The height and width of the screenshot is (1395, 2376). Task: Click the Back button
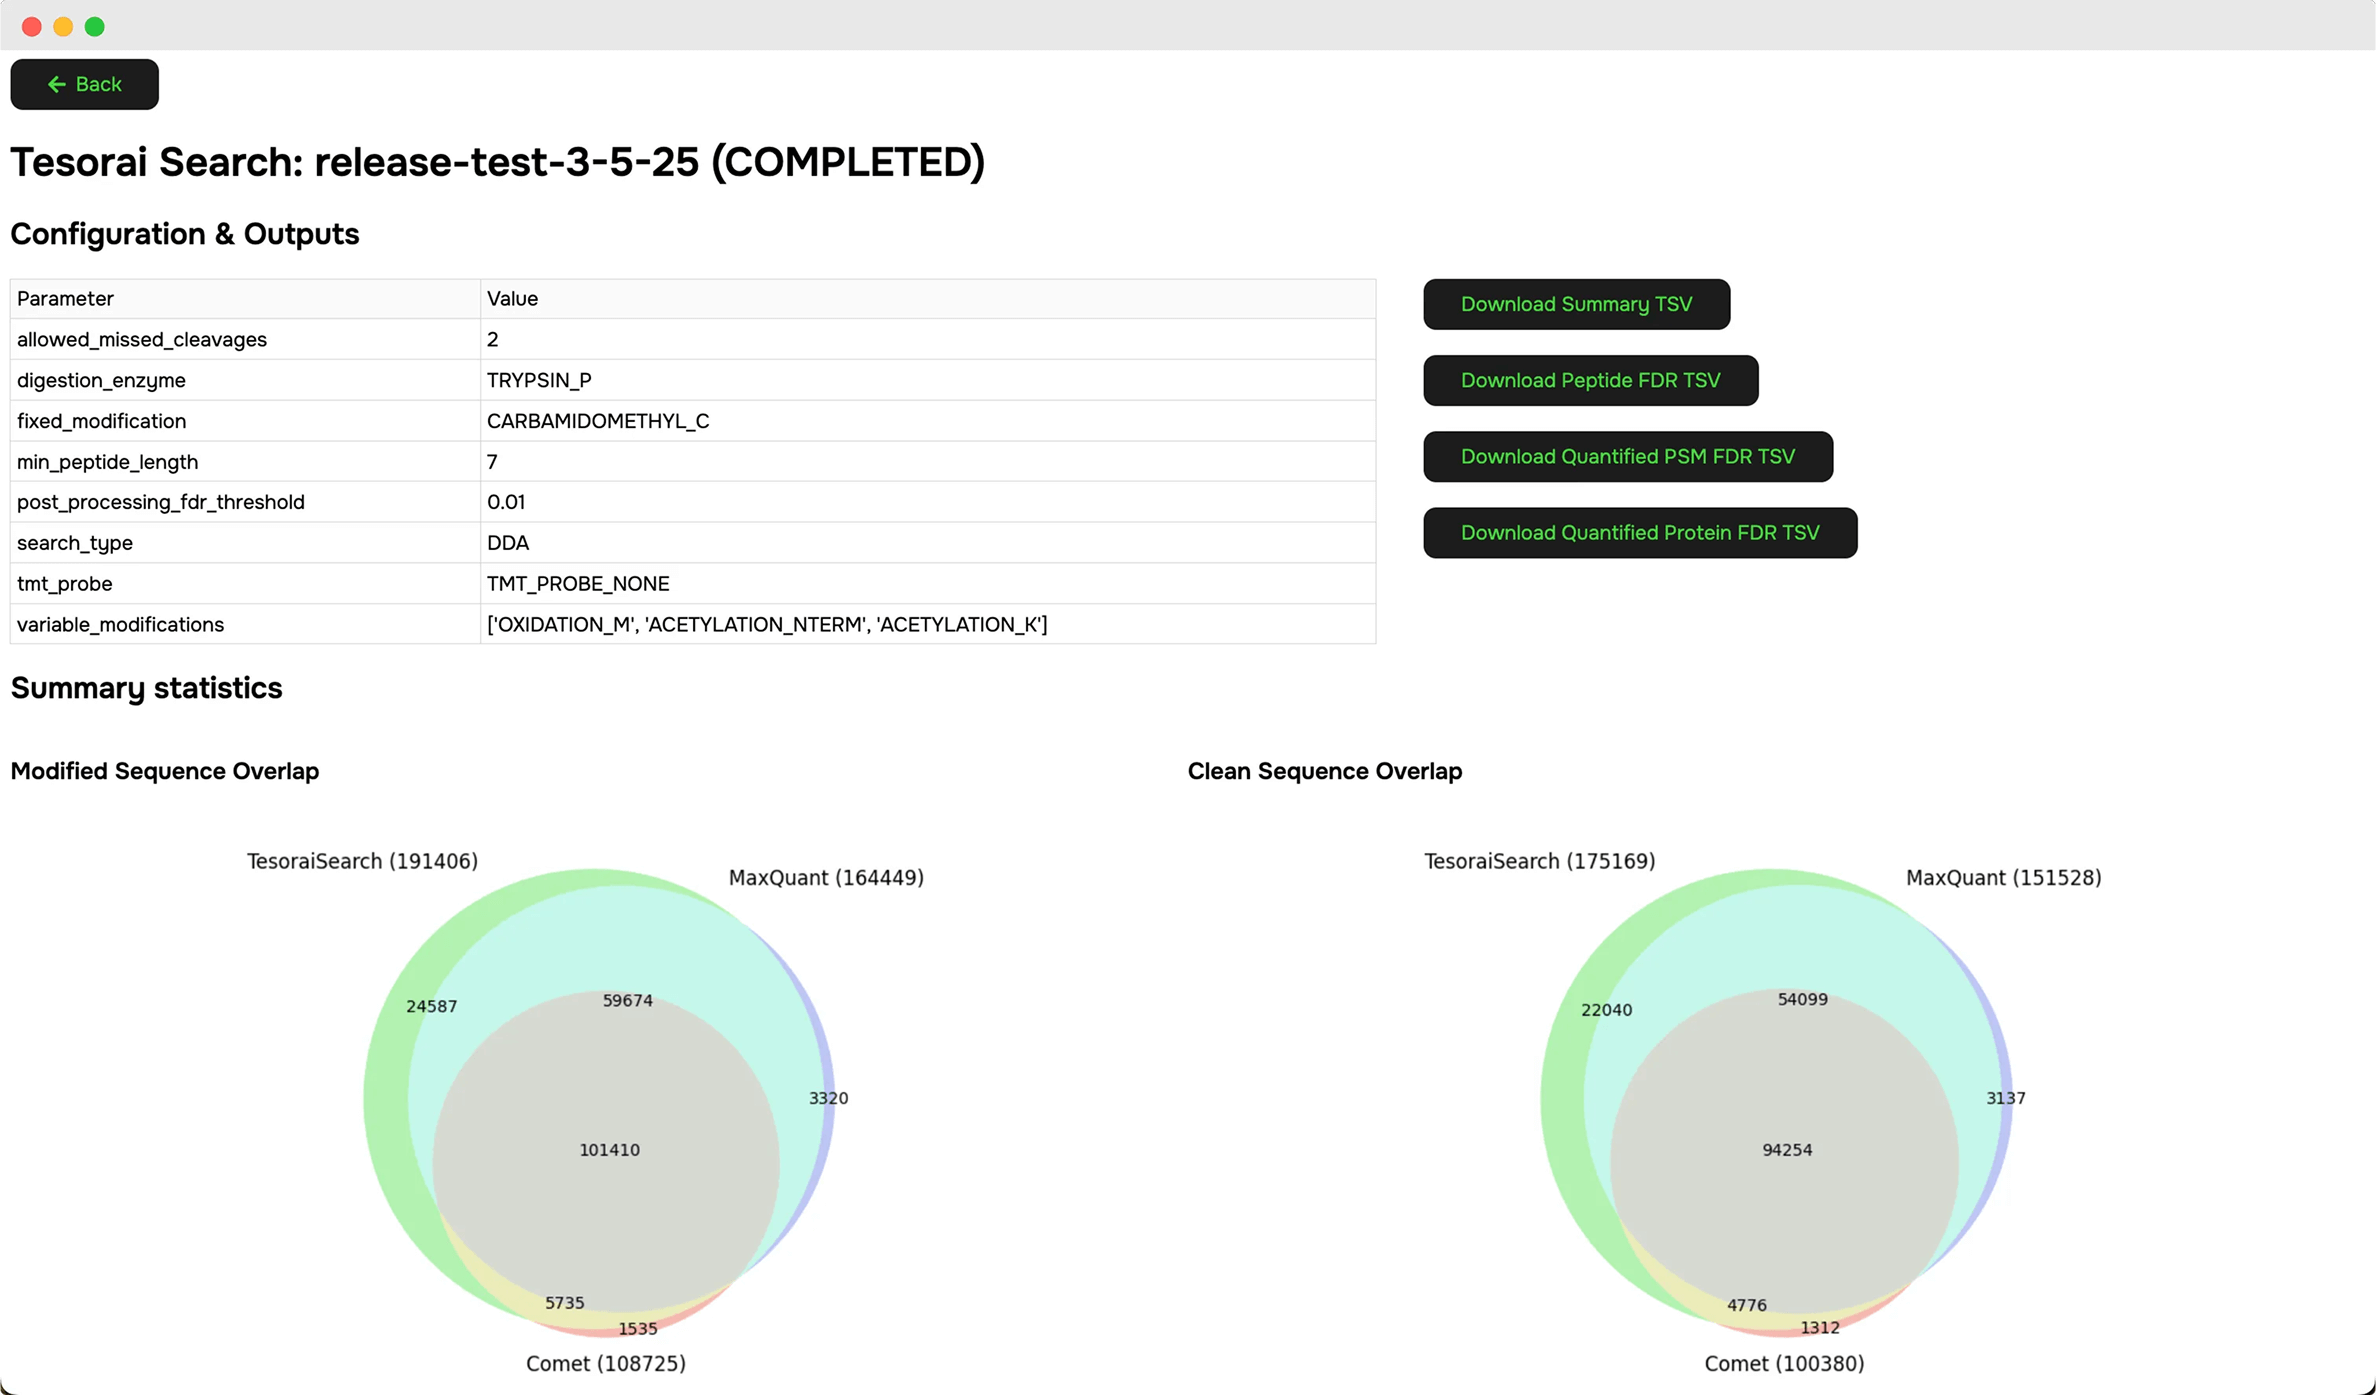click(84, 84)
